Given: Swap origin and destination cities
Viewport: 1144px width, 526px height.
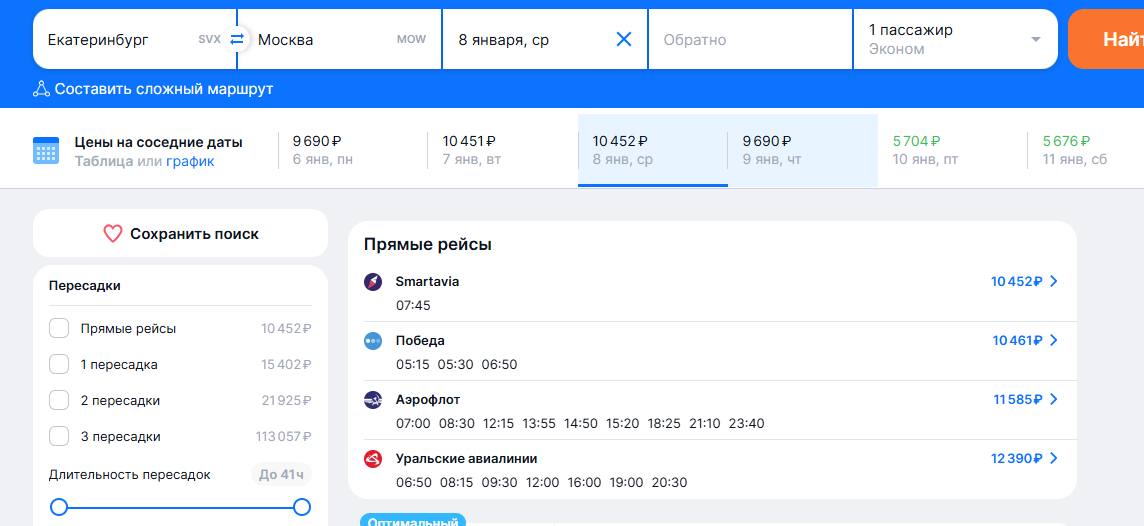Looking at the screenshot, I should 237,39.
